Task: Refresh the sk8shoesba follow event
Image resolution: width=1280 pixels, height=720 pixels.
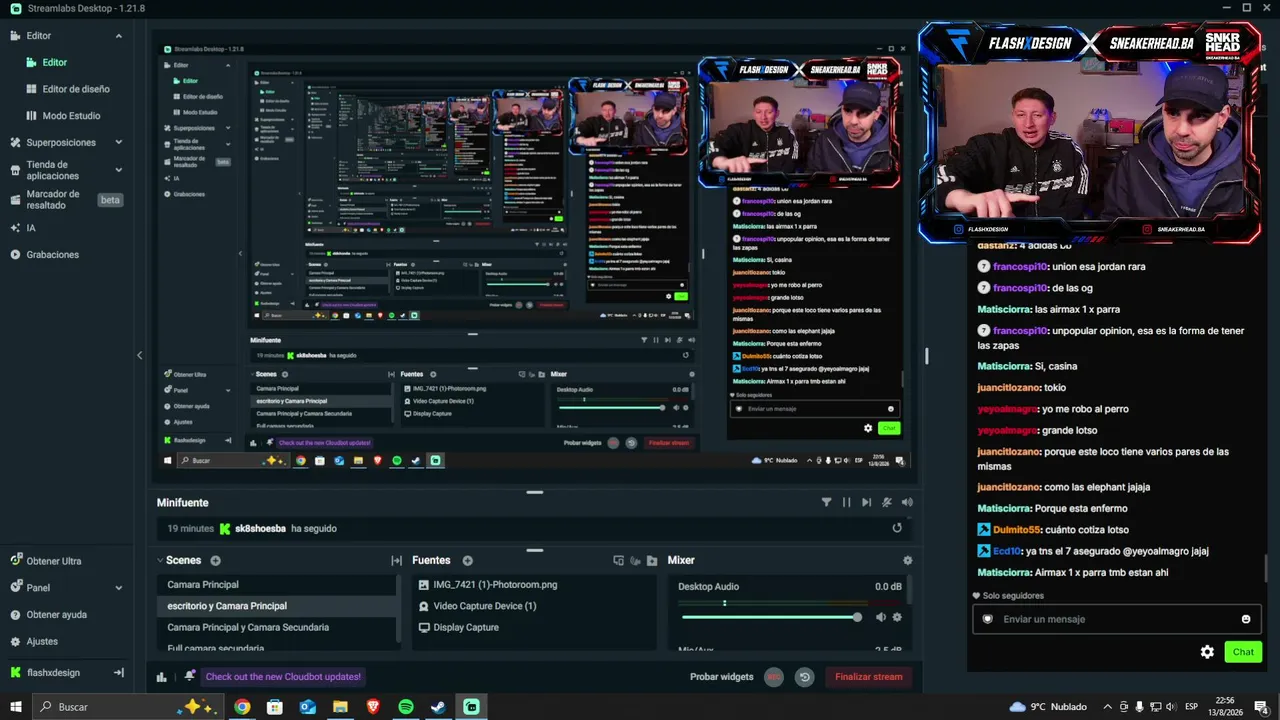Action: coord(897,528)
